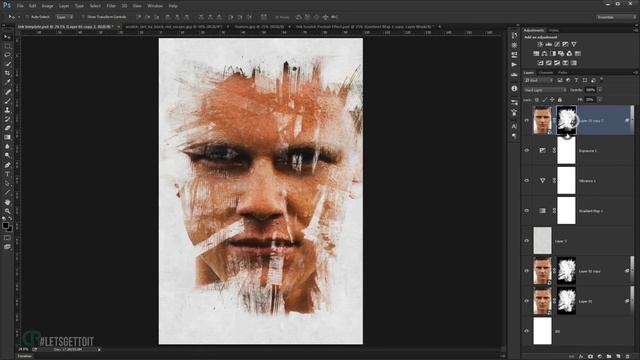
Task: Add a Brightness/Contrast adjustment
Action: pos(540,44)
